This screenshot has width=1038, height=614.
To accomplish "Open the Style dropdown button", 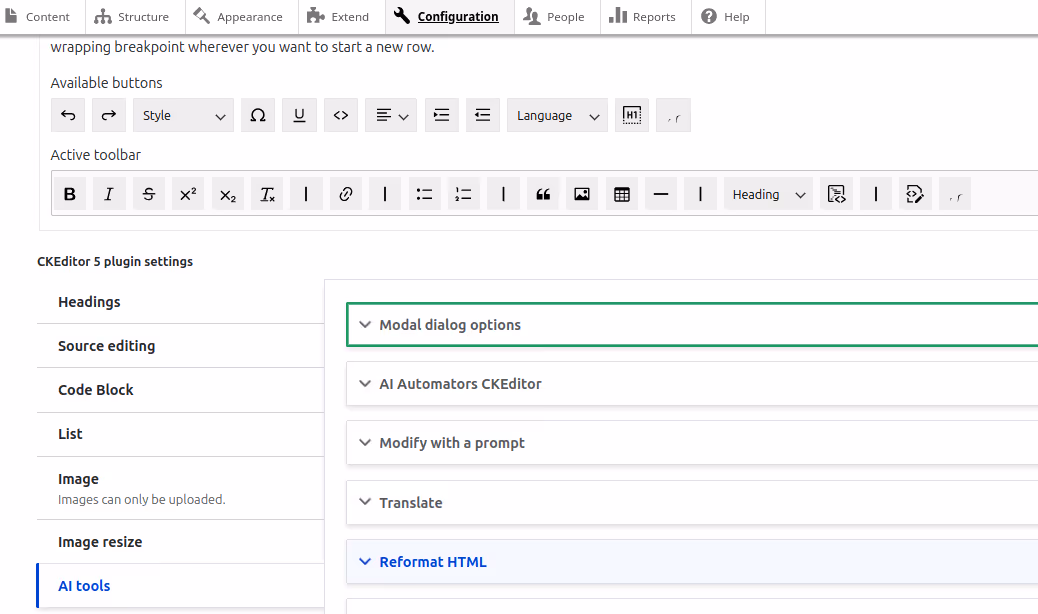I will [183, 115].
